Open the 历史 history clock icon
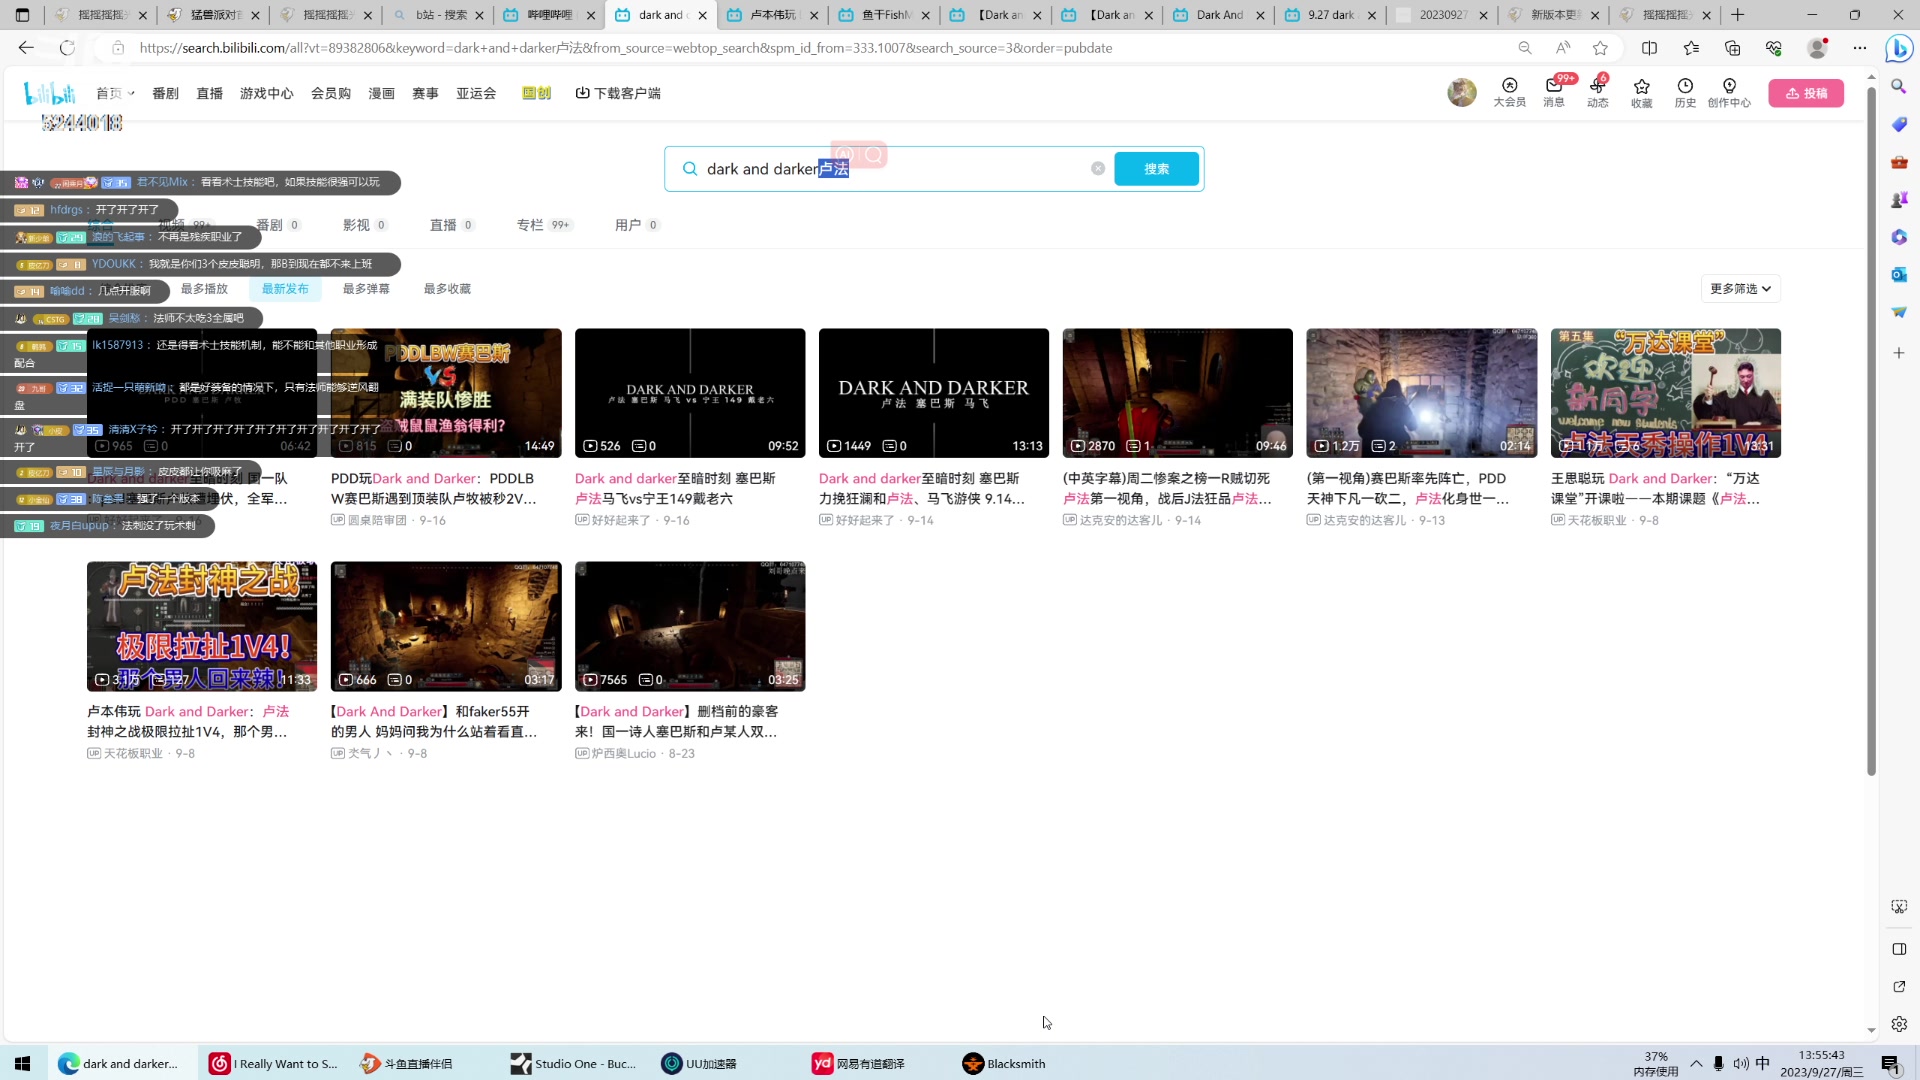The height and width of the screenshot is (1080, 1920). pos(1685,92)
